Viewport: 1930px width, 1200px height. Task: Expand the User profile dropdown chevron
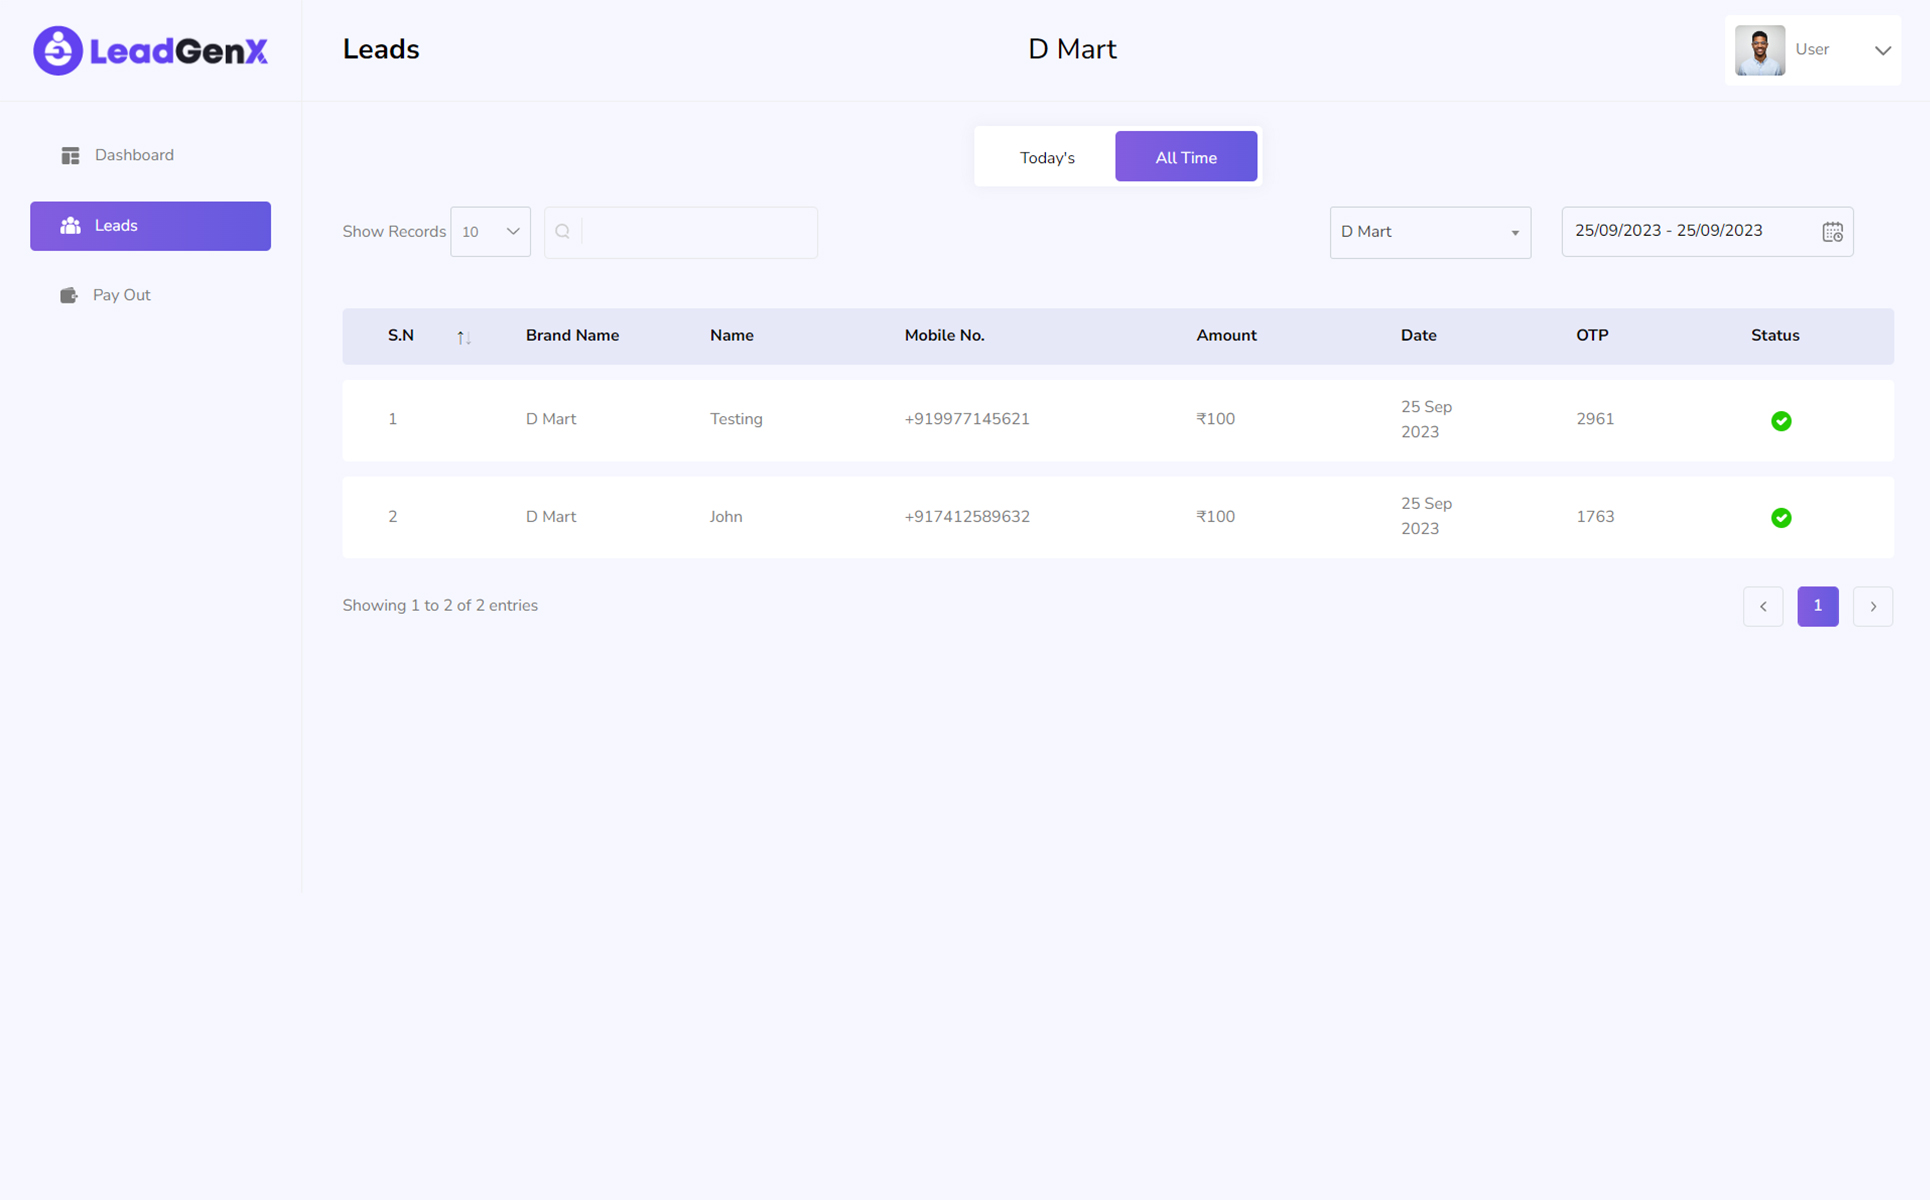(x=1882, y=50)
